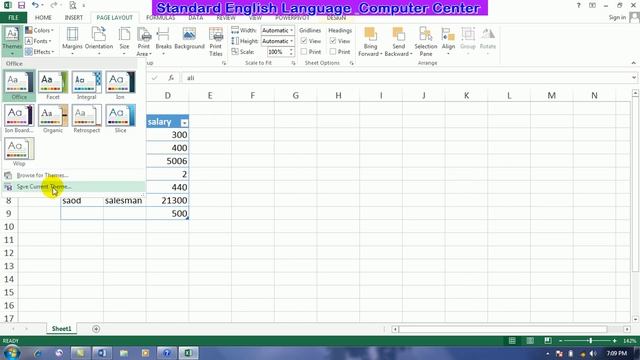Choose Save Current Theme option
This screenshot has height=360, width=640.
coord(73,187)
